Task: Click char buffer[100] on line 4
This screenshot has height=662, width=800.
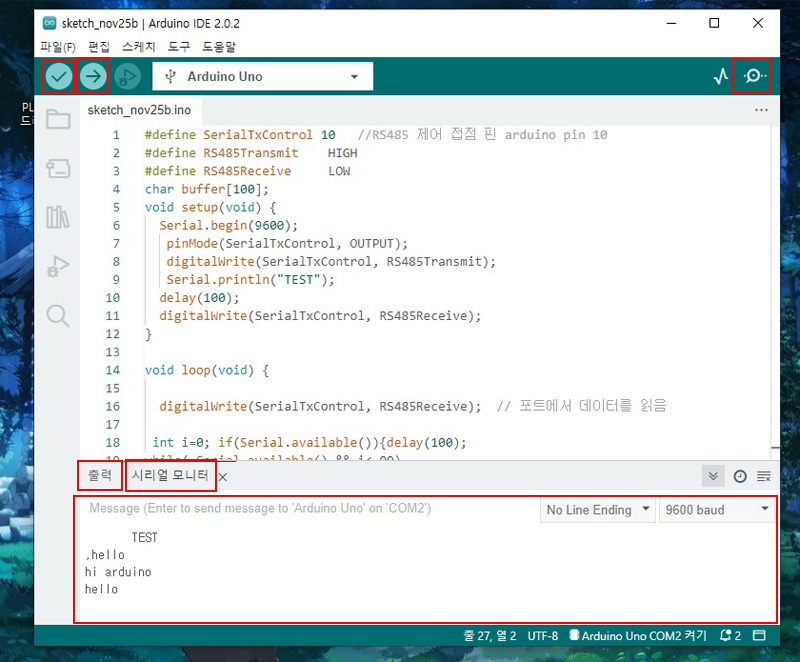Action: (x=207, y=189)
